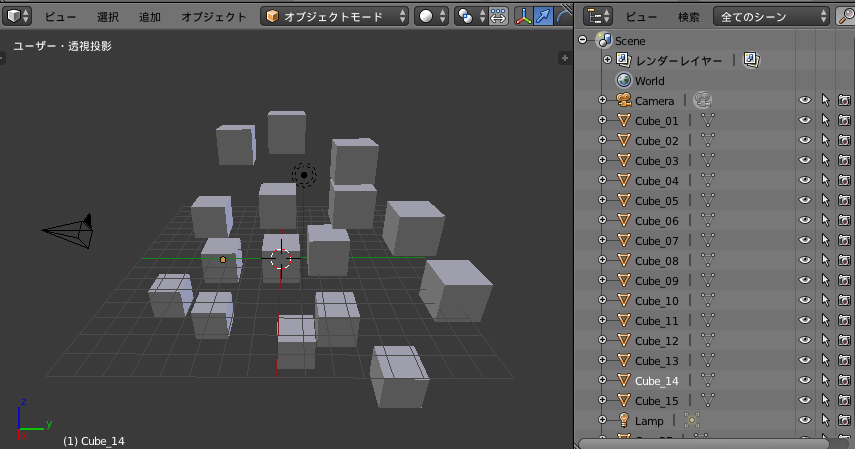Viewport: 855px width, 449px height.
Task: Click the Camera object icon
Action: 623,100
